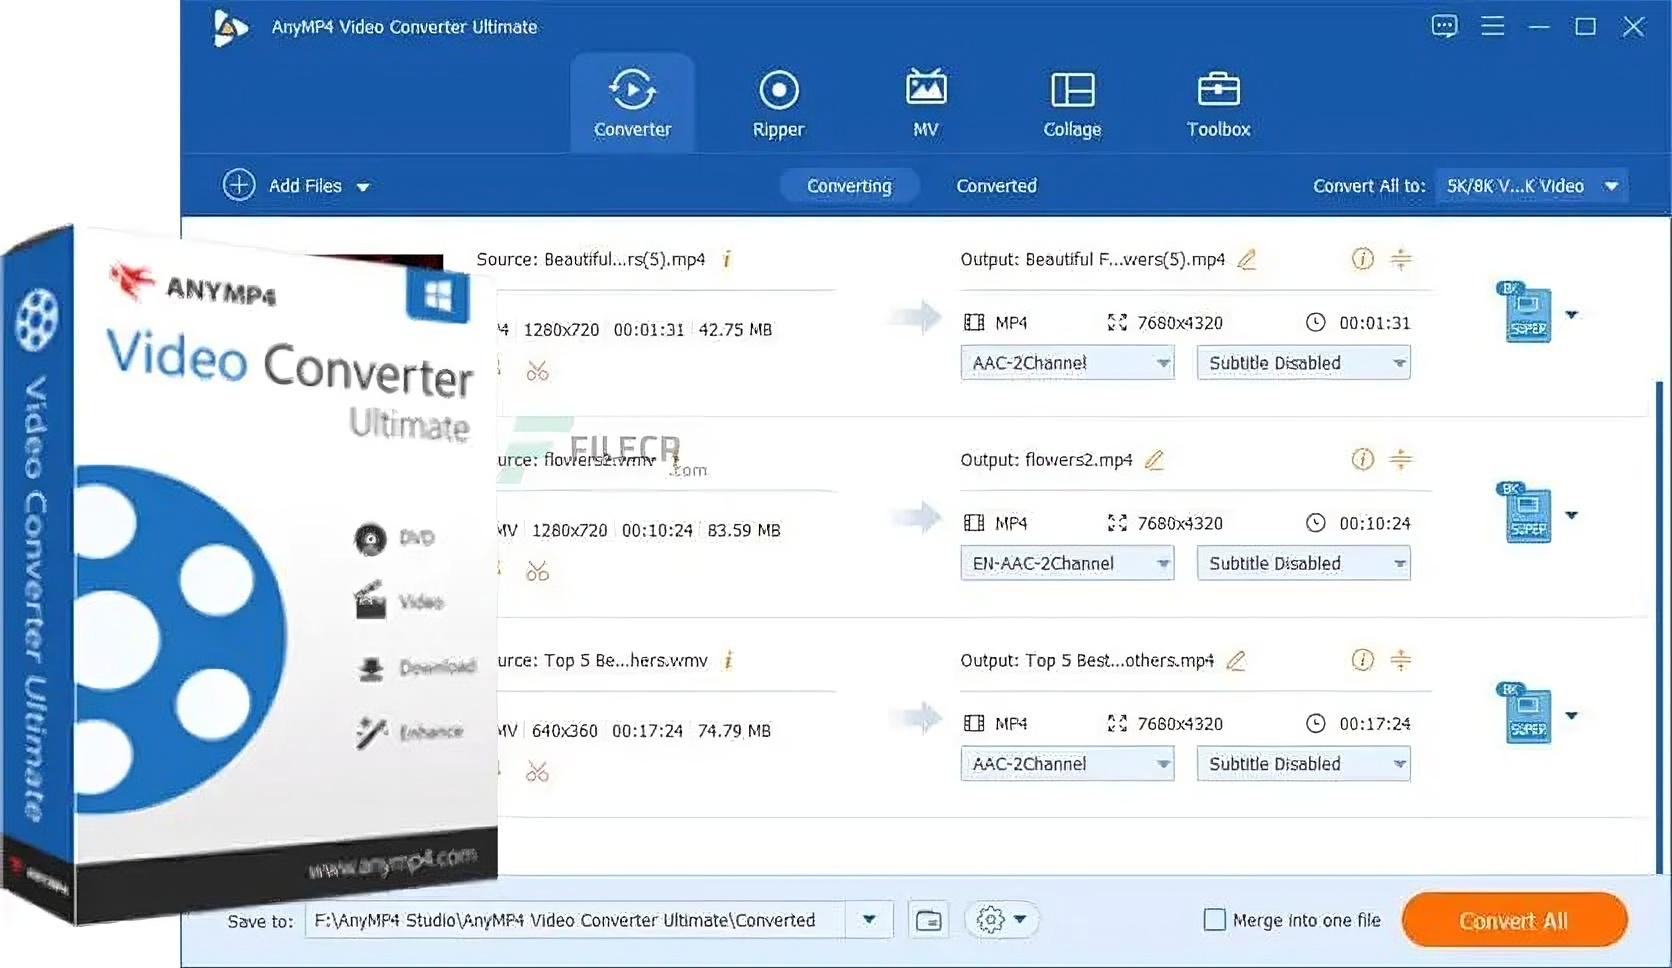The image size is (1672, 968).
Task: Switch to the Ripper tab
Action: 778,103
